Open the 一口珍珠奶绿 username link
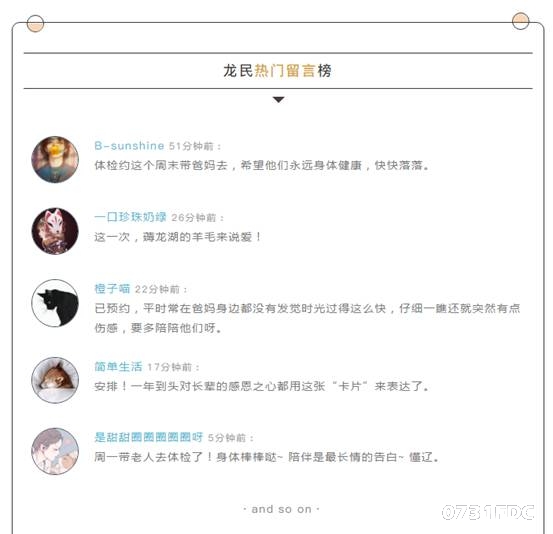This screenshot has width=553, height=534. (130, 217)
